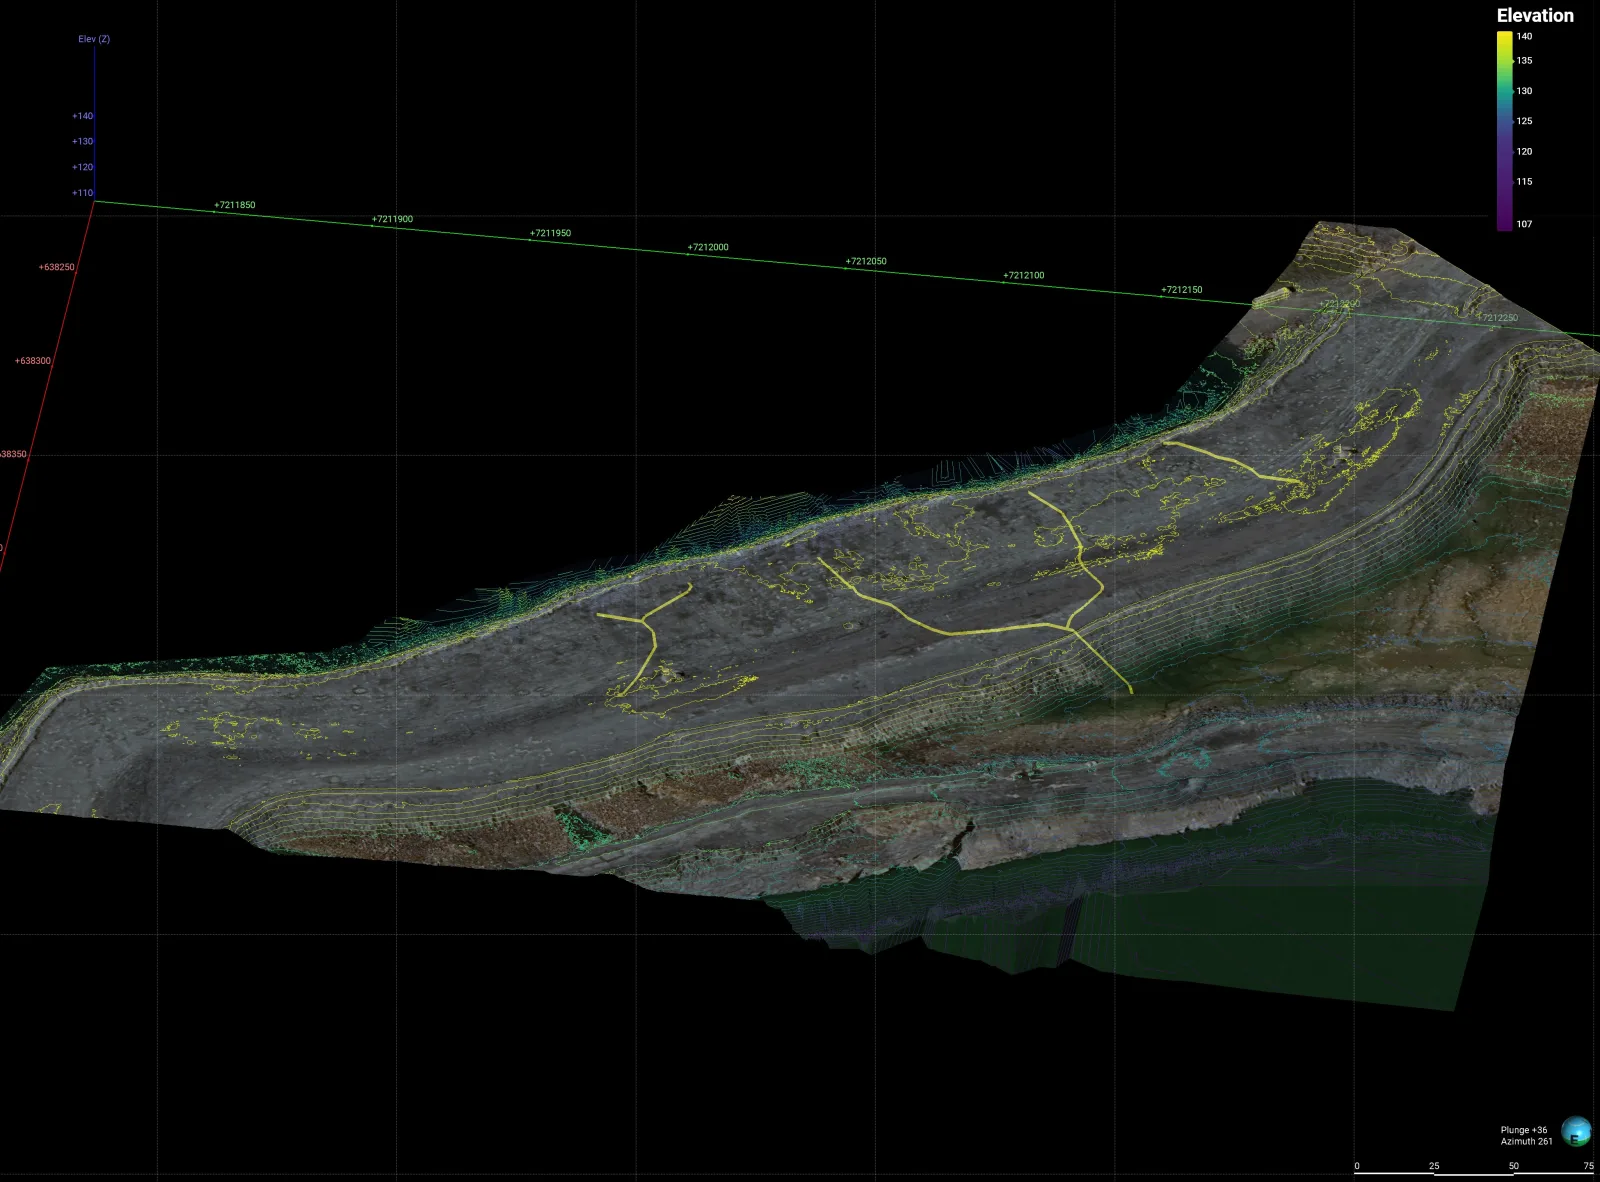
Task: Click the 50 mark on scale bar
Action: coord(1513,1166)
